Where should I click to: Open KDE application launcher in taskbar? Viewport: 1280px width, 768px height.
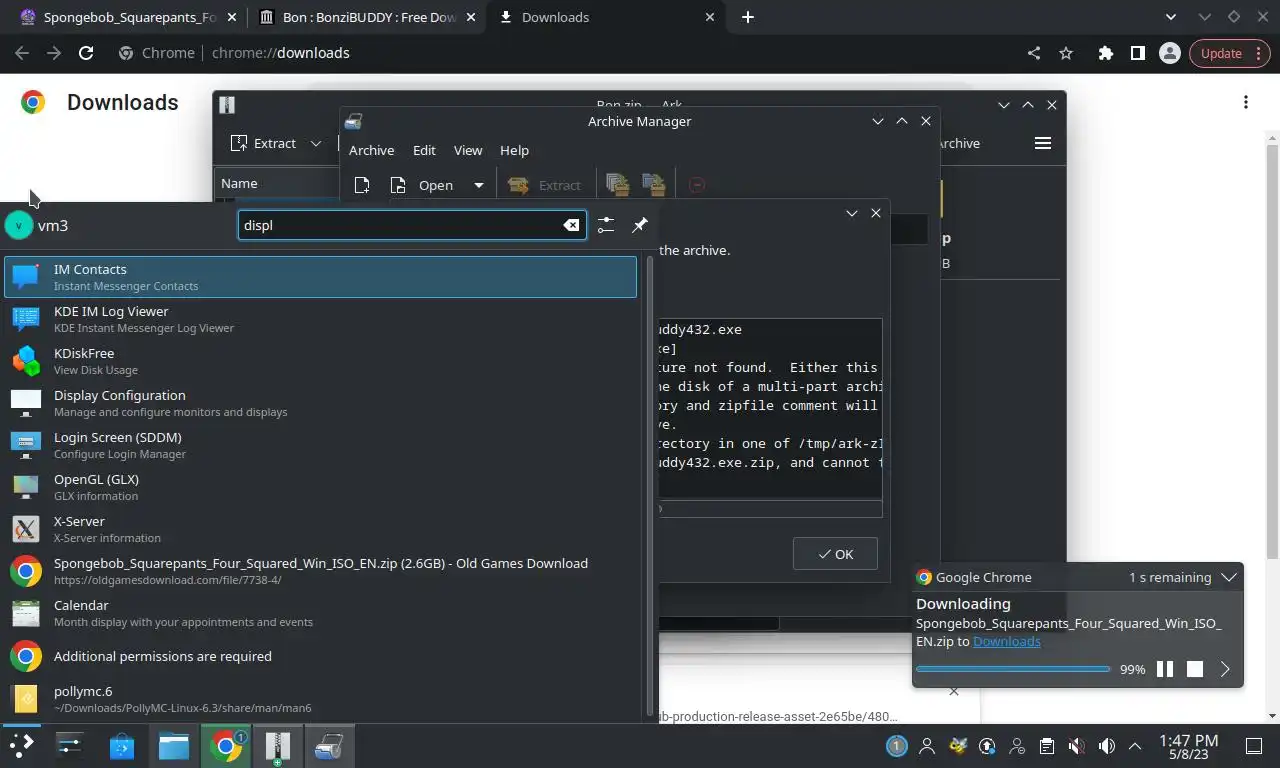coord(21,745)
